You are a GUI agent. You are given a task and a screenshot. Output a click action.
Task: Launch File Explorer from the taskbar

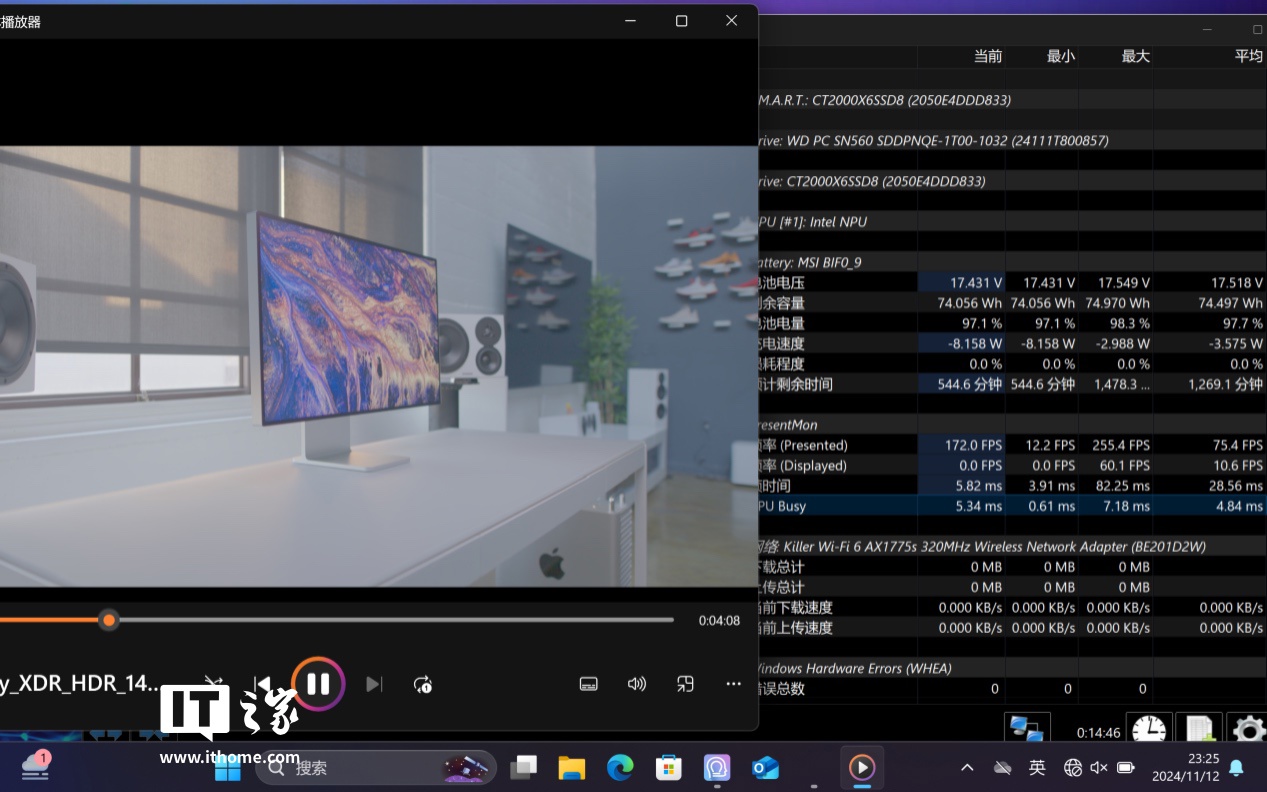pyautogui.click(x=572, y=767)
